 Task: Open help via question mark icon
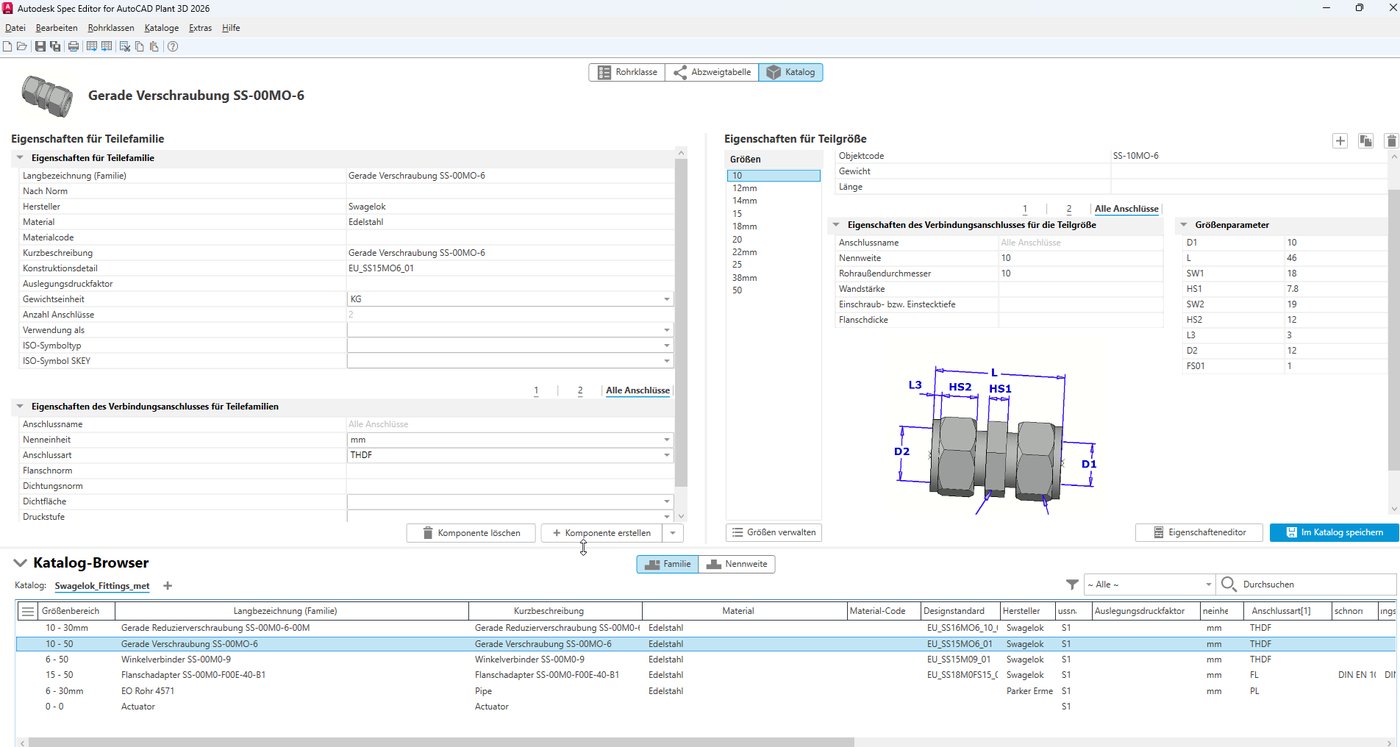click(x=173, y=46)
